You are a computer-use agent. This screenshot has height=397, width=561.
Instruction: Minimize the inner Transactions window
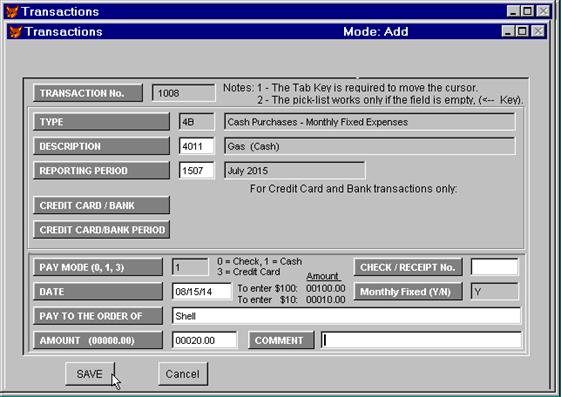(x=508, y=31)
